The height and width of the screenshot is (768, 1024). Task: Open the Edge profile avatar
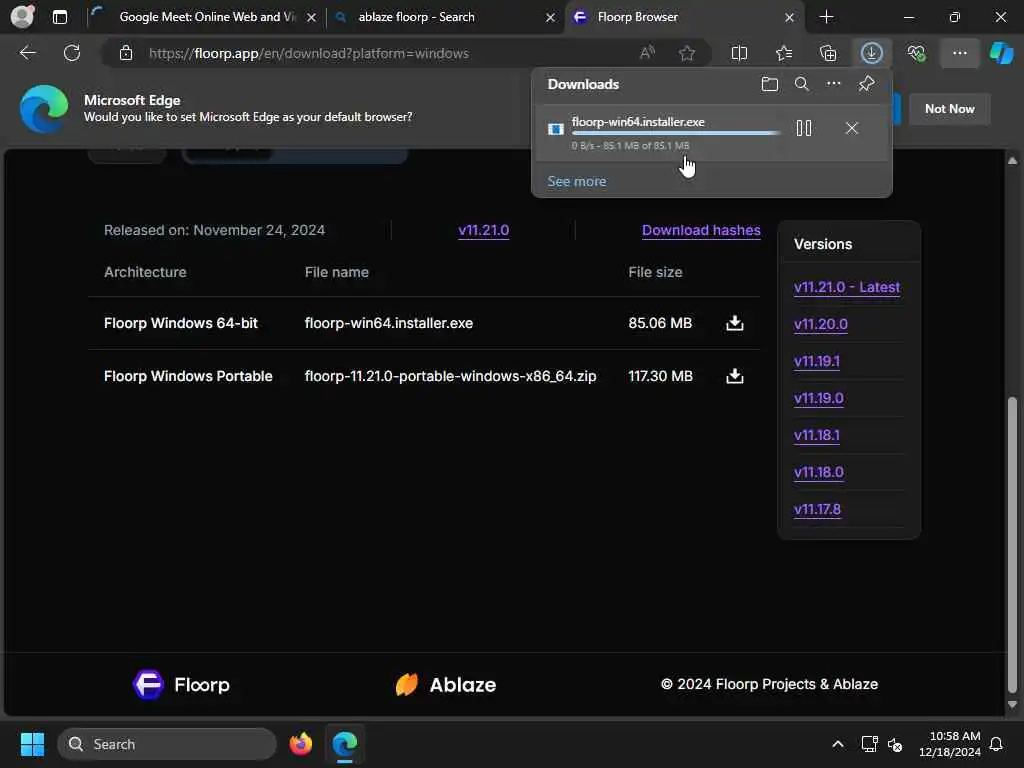pyautogui.click(x=22, y=16)
